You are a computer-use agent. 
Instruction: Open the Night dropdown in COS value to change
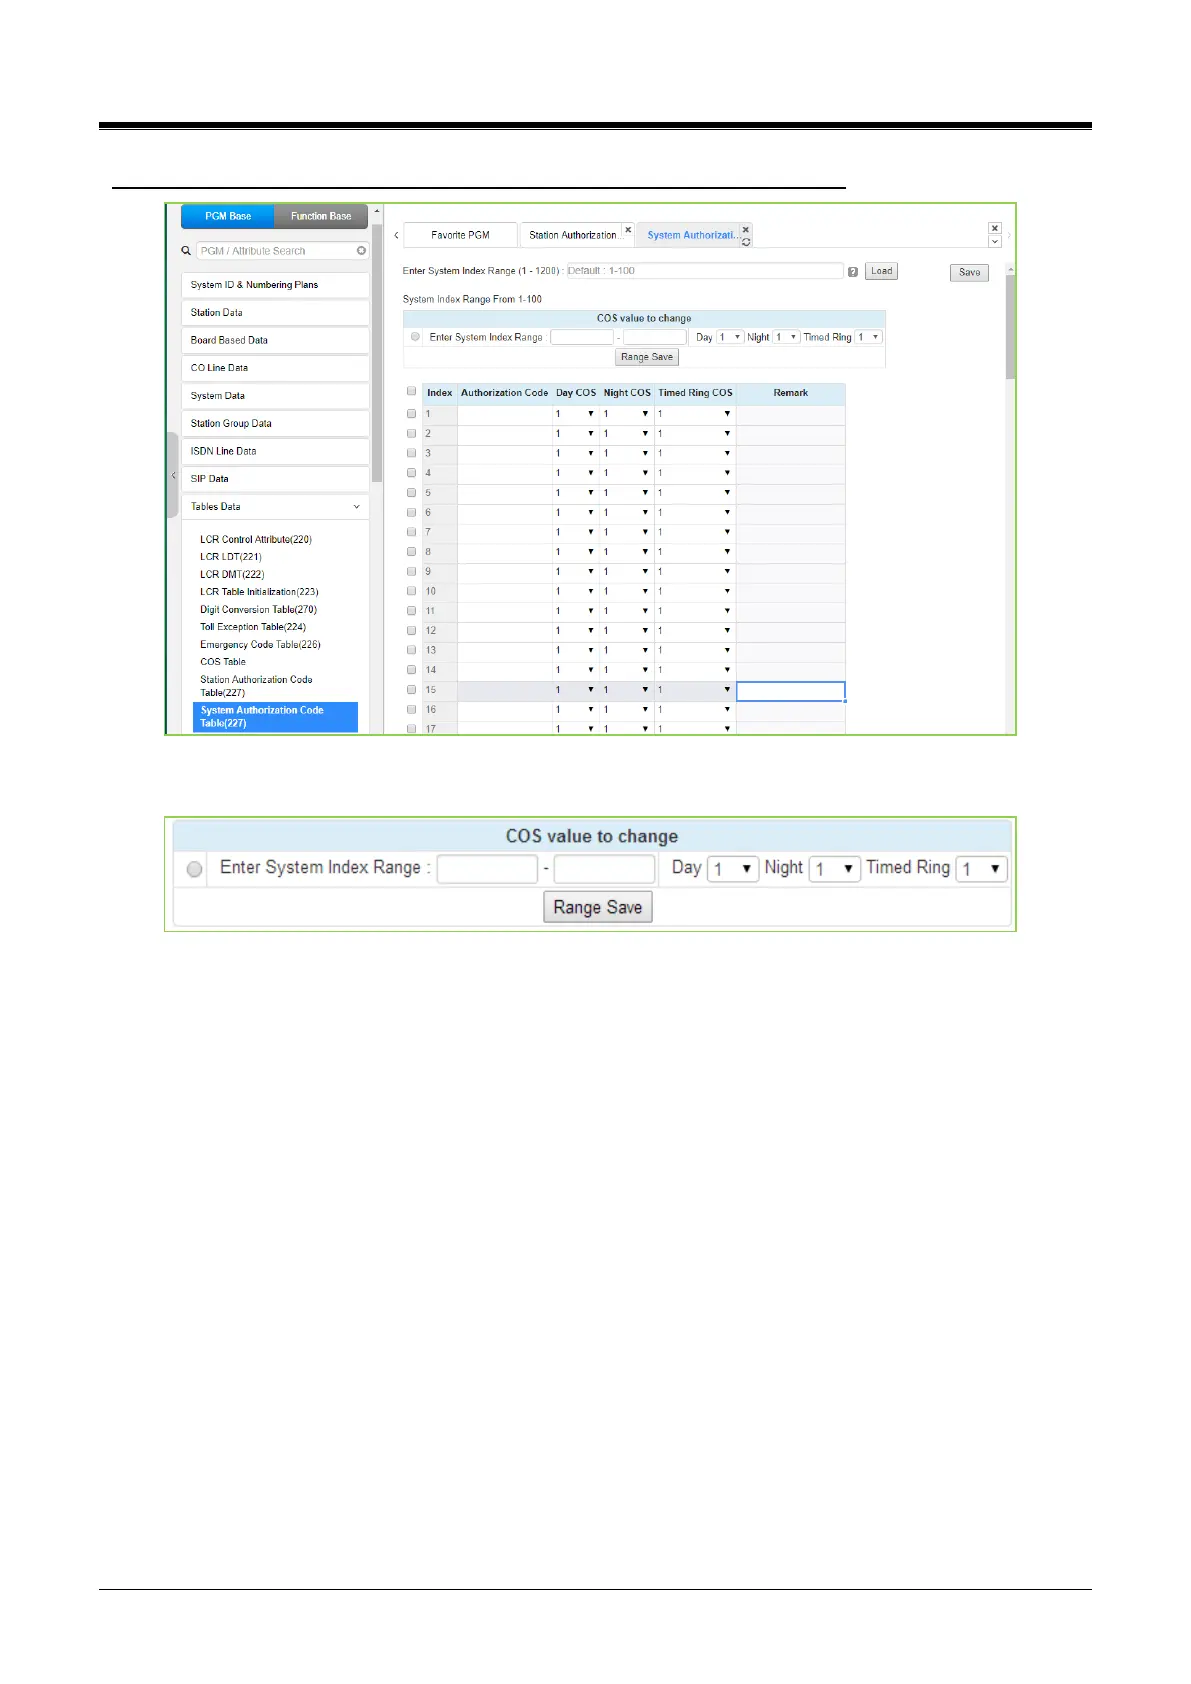point(787,337)
